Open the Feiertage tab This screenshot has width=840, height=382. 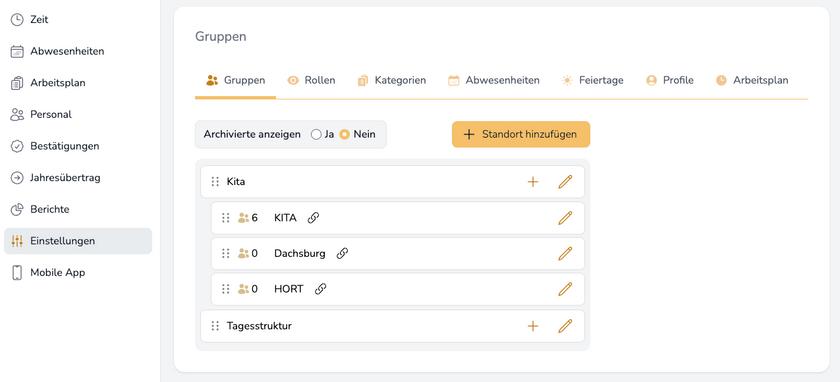[592, 80]
